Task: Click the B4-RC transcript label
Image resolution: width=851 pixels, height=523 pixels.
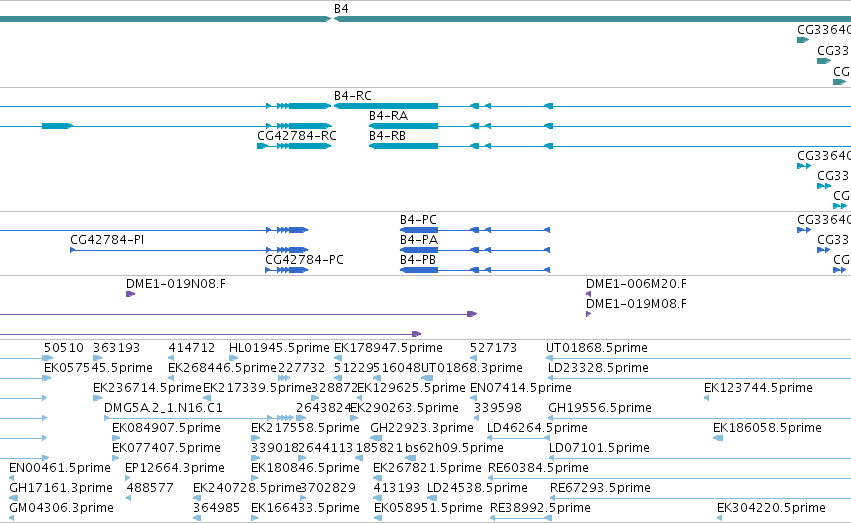Action: tap(353, 95)
